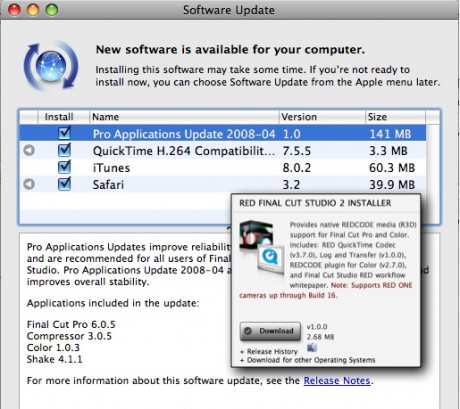Uncheck the iTunes install checkbox
The height and width of the screenshot is (409, 460).
(x=64, y=167)
